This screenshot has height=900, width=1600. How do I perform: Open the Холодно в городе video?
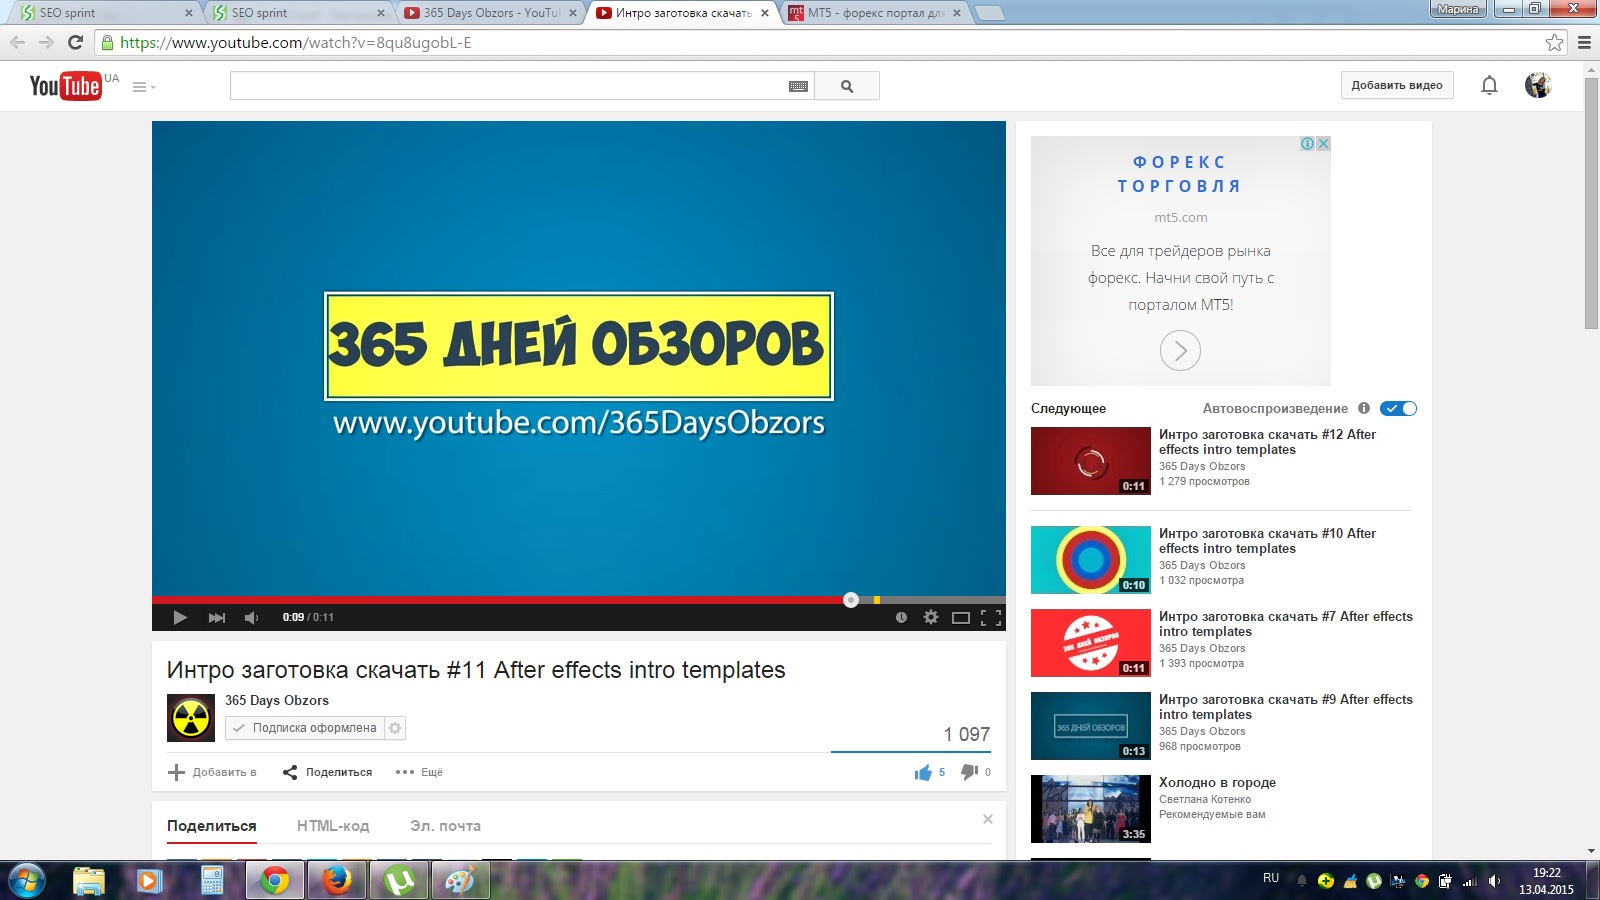point(1217,782)
